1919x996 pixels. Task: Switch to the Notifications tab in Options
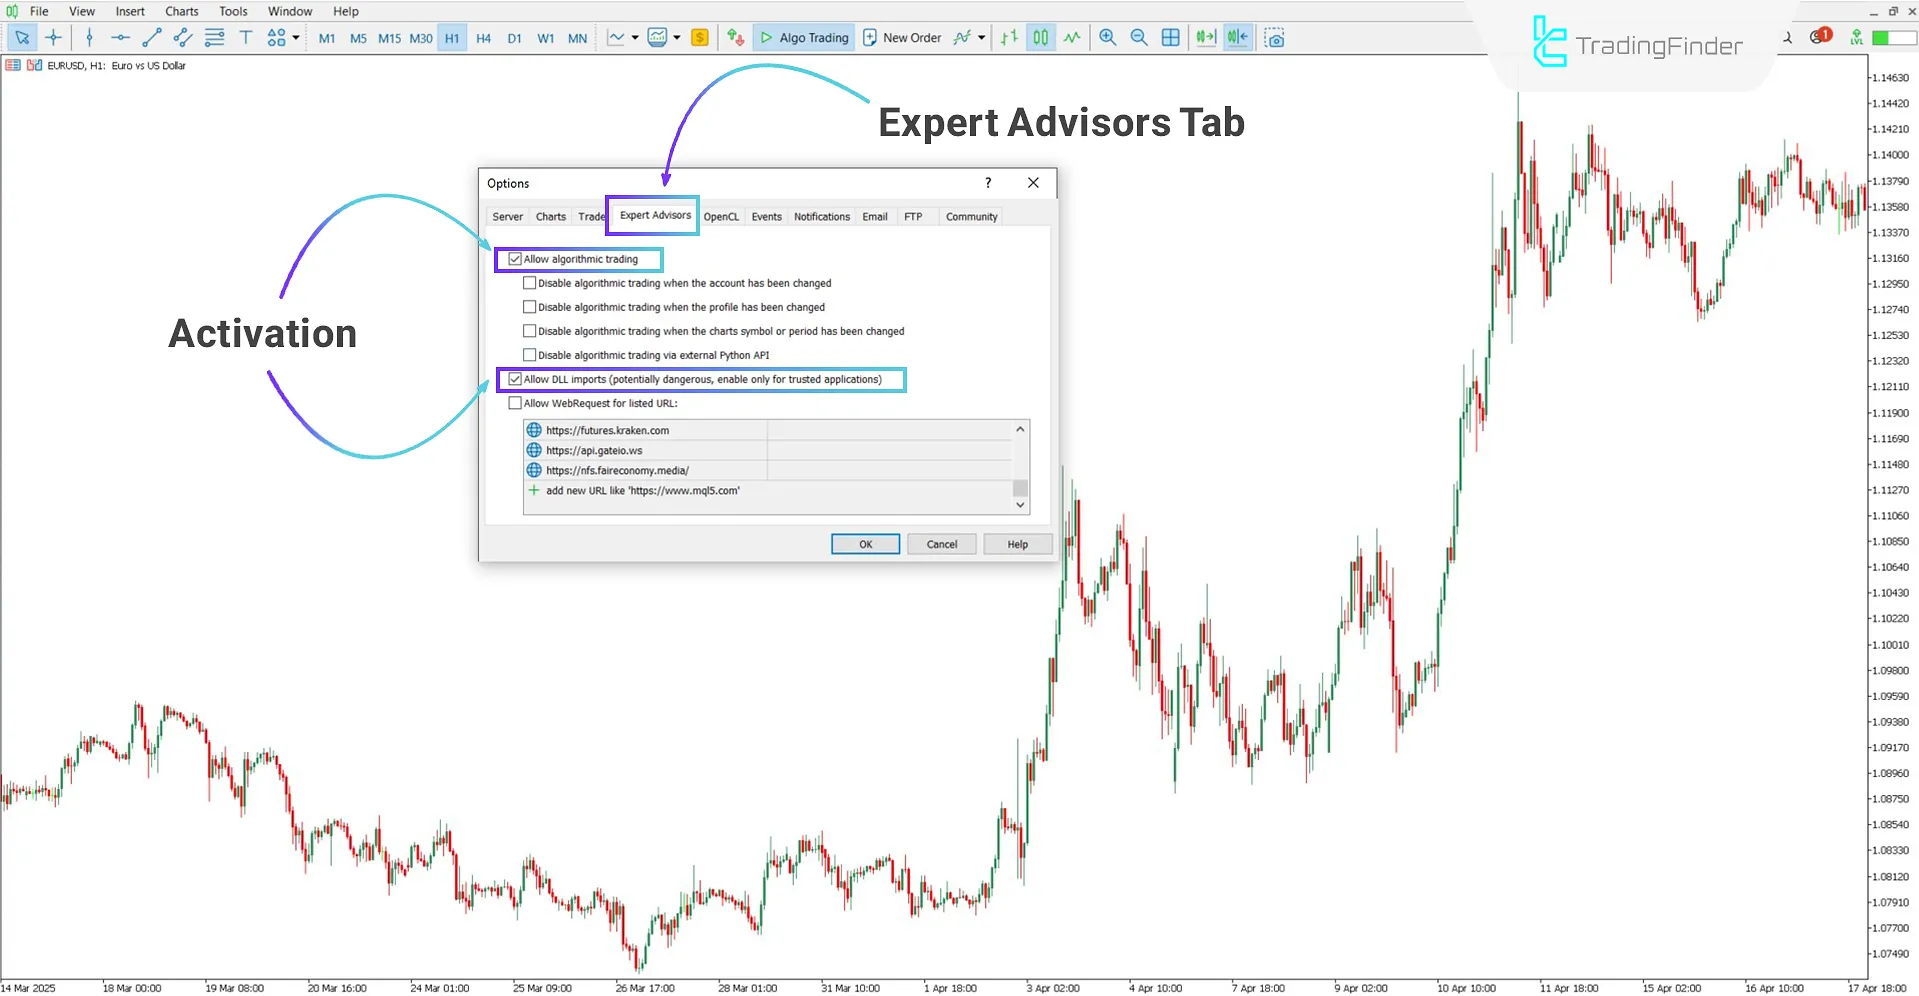(x=821, y=216)
